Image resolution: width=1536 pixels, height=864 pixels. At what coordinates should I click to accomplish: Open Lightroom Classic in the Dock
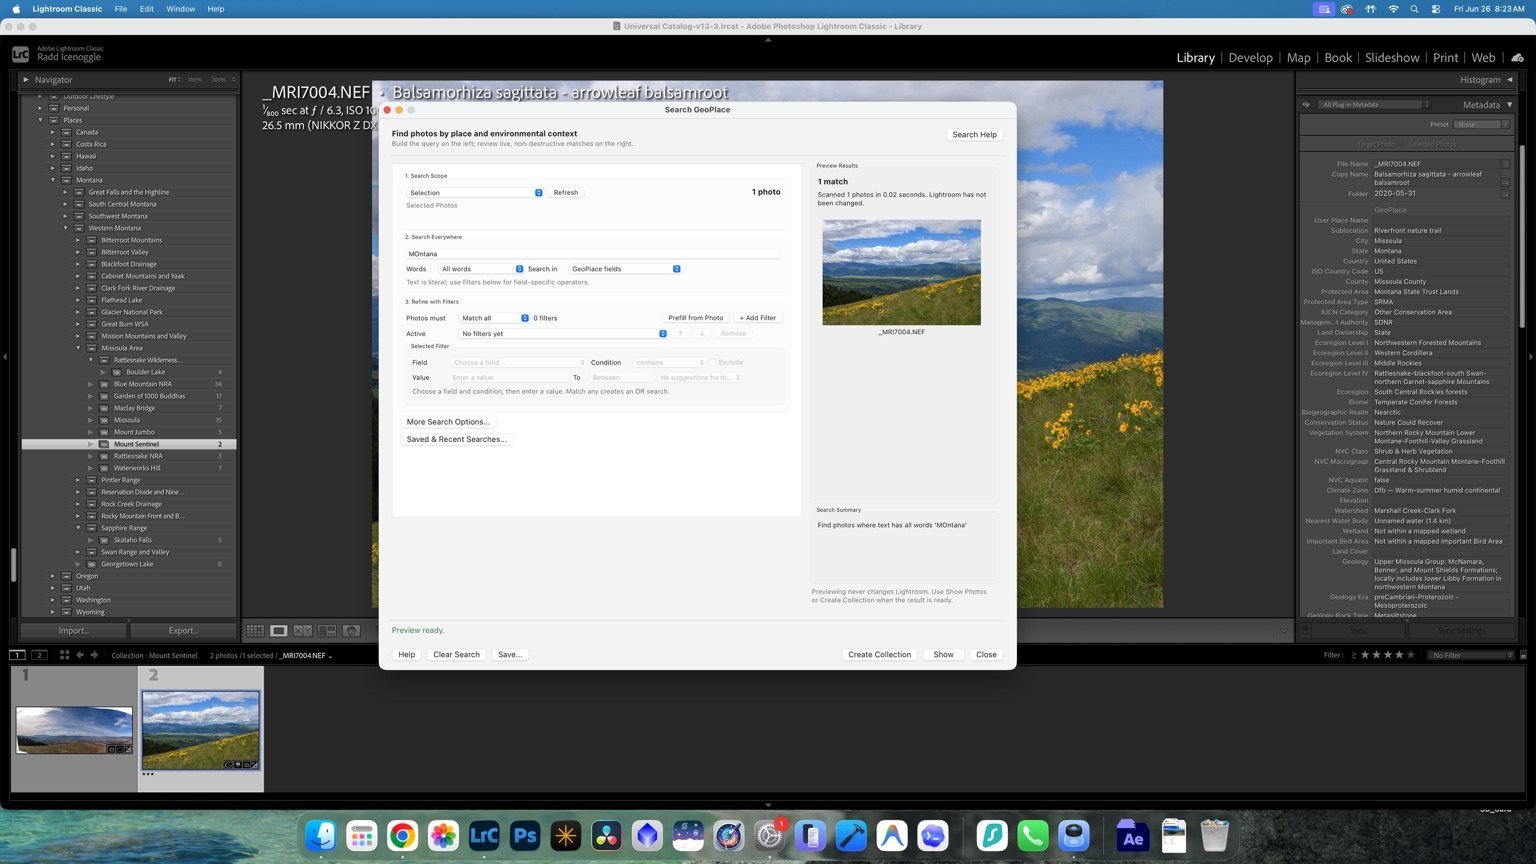tap(484, 836)
